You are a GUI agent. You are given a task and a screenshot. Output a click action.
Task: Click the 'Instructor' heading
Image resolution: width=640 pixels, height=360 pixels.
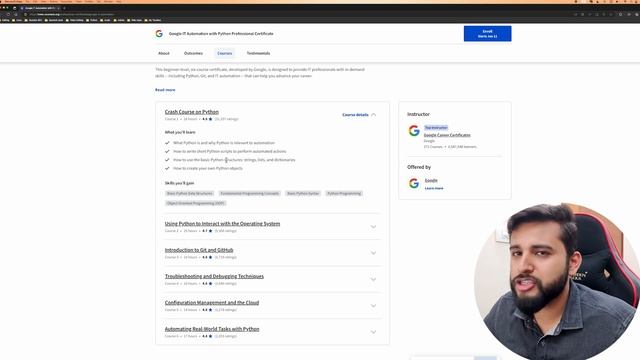point(418,114)
